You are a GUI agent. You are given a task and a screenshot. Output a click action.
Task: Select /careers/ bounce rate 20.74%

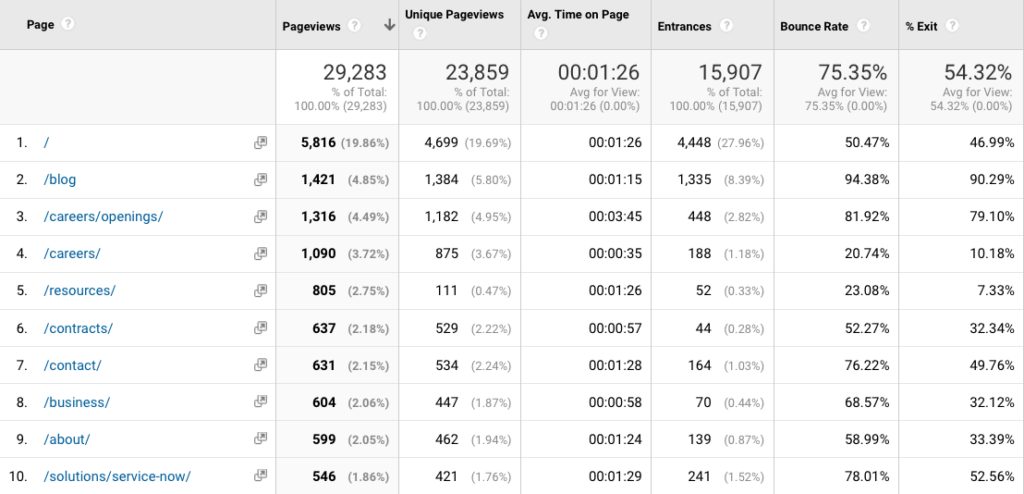(867, 253)
